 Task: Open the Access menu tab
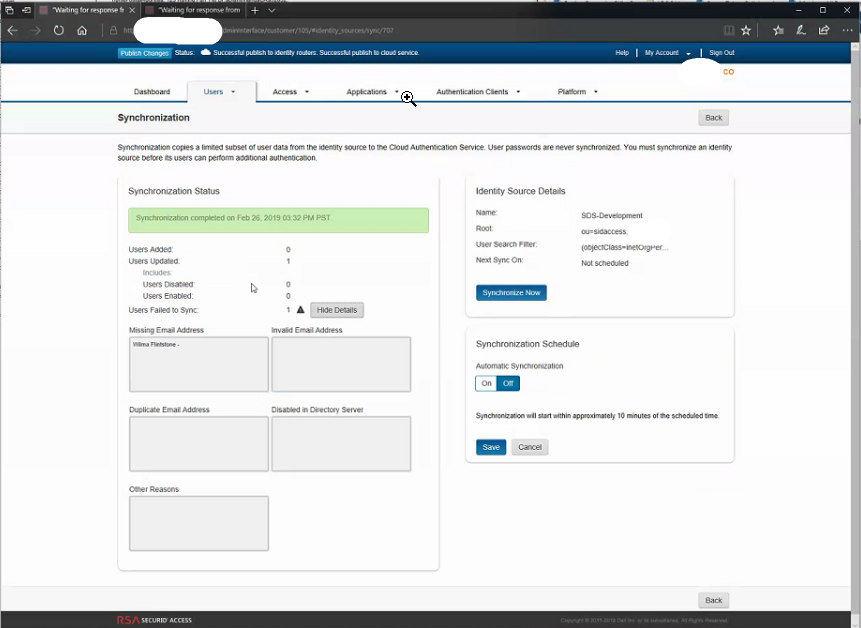290,92
